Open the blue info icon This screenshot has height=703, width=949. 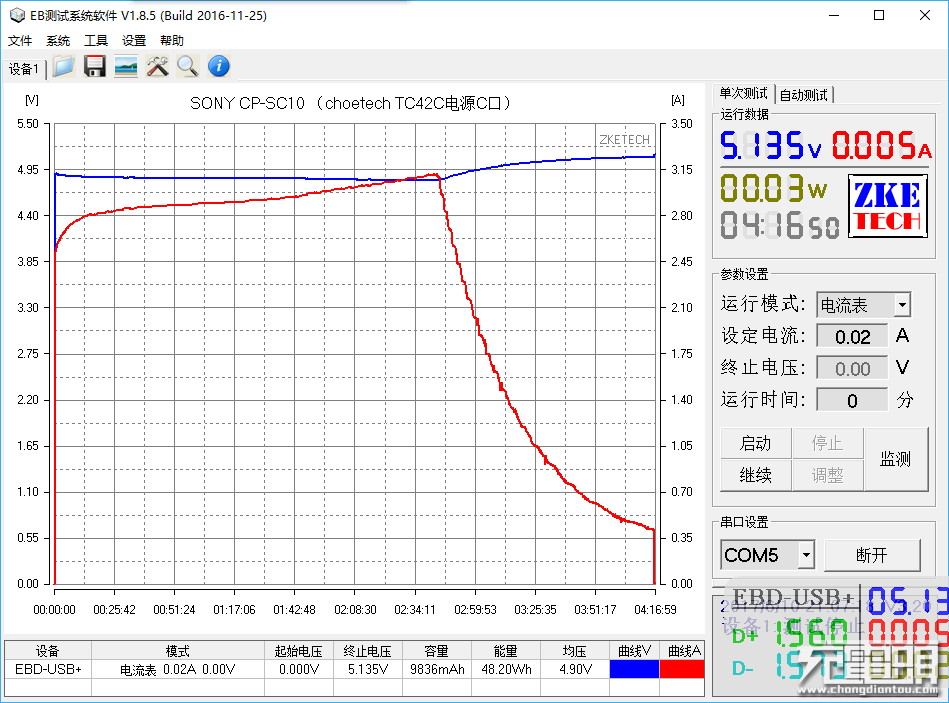(219, 67)
